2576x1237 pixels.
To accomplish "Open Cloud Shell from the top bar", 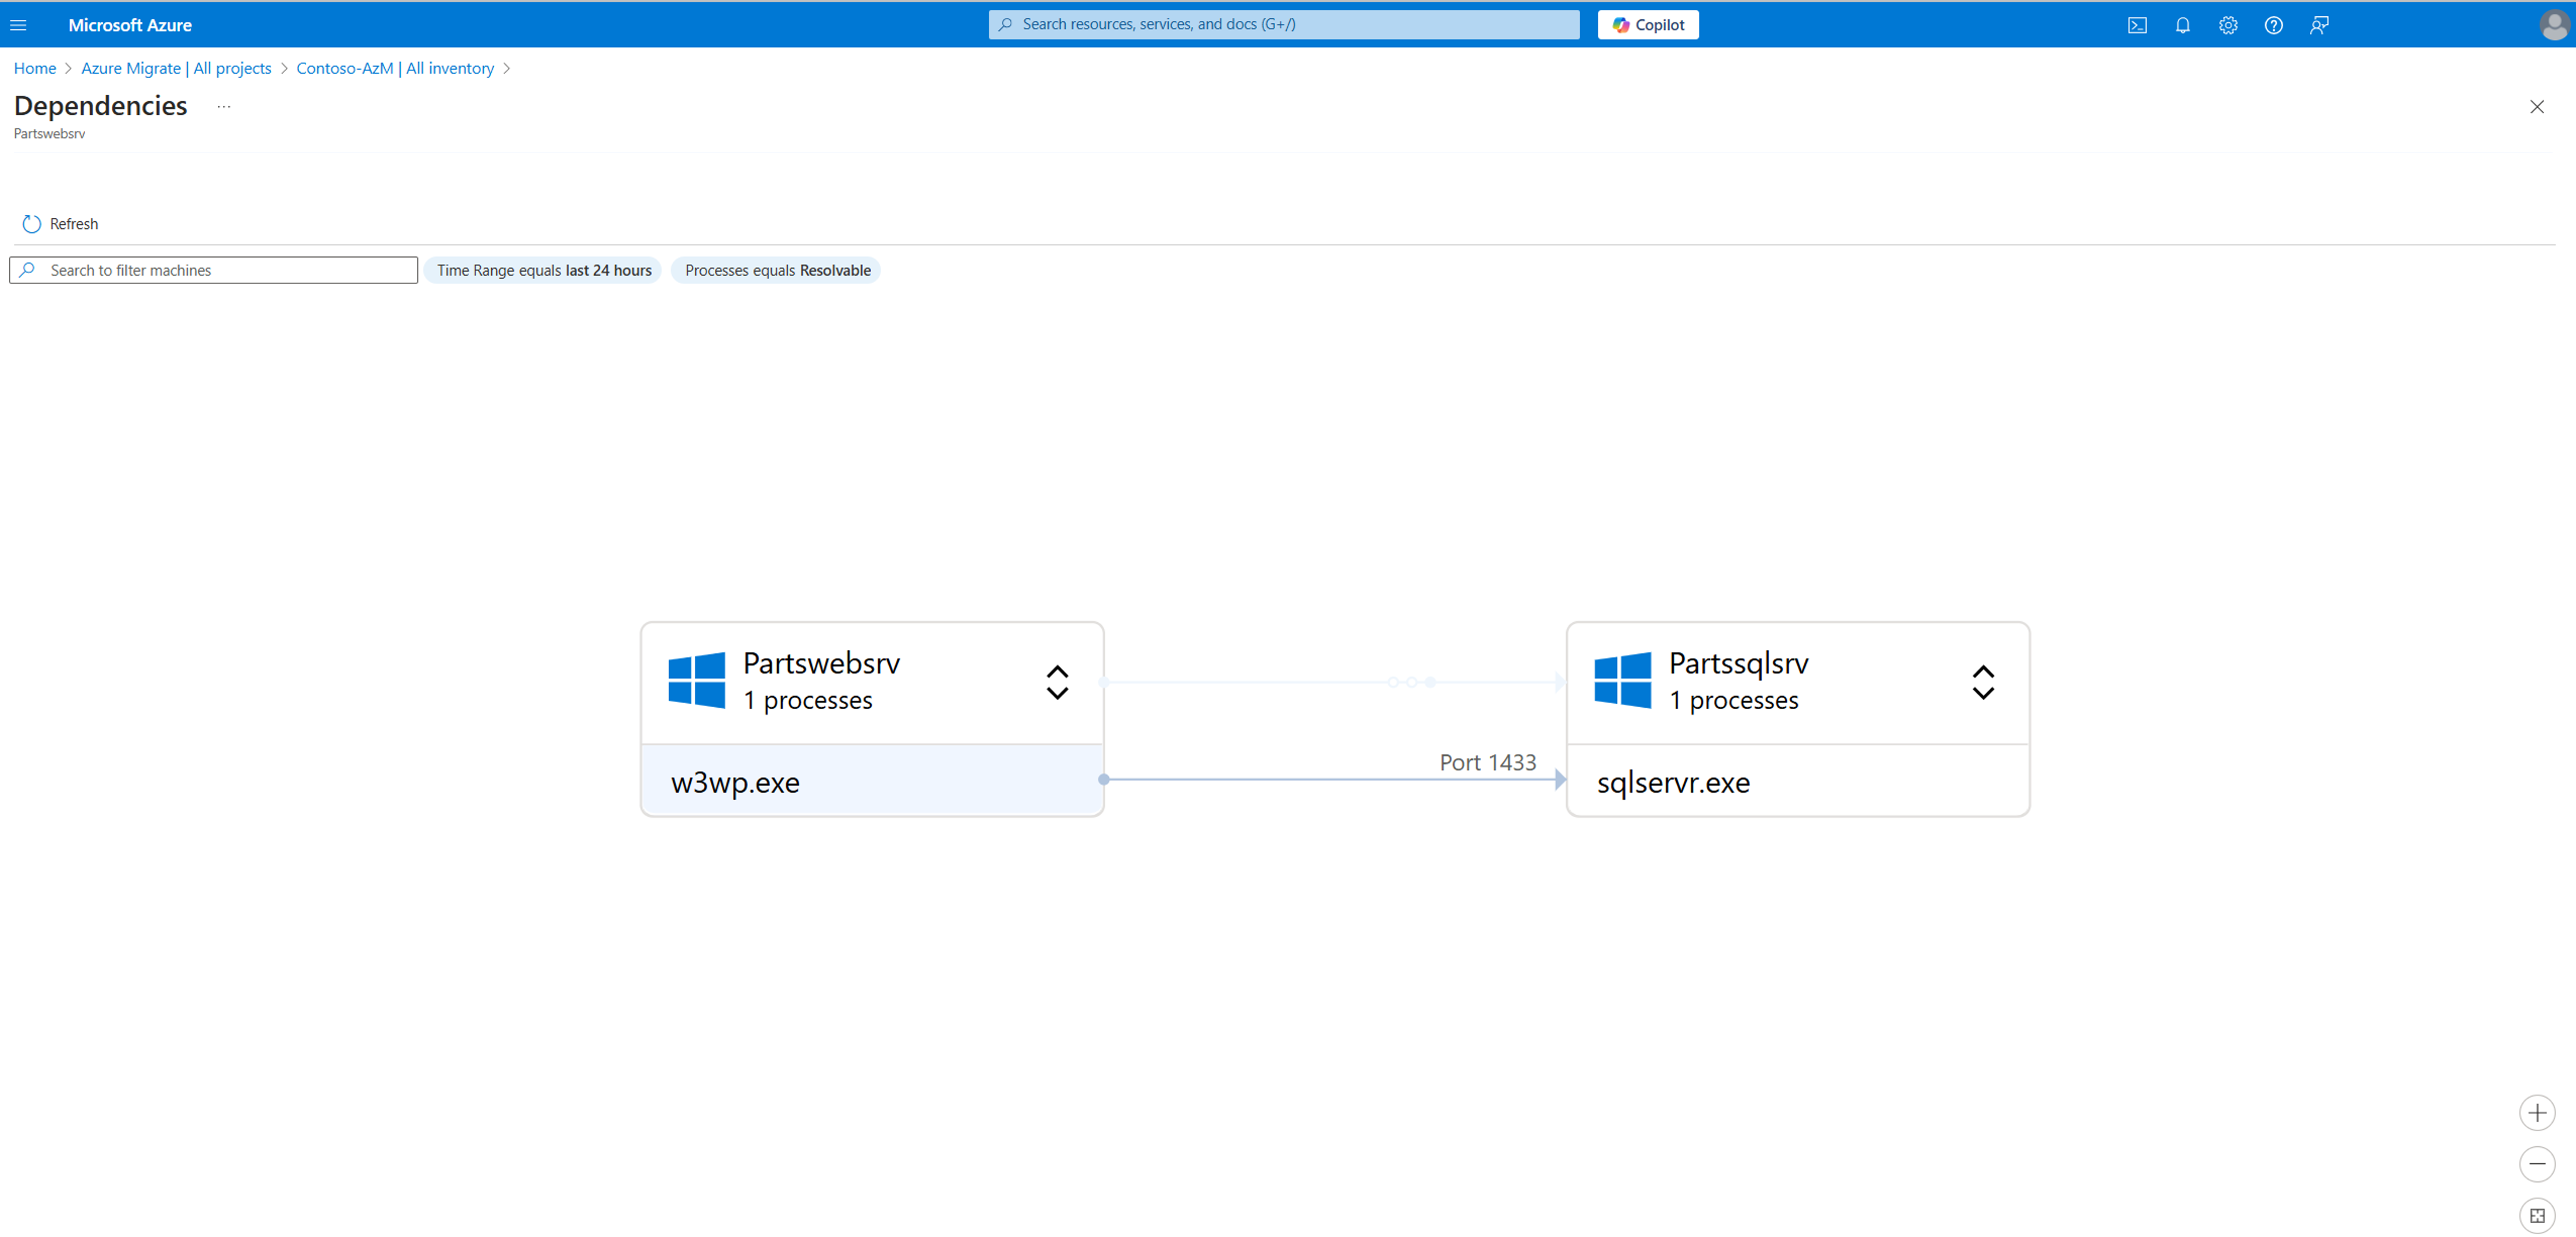I will (x=2136, y=25).
